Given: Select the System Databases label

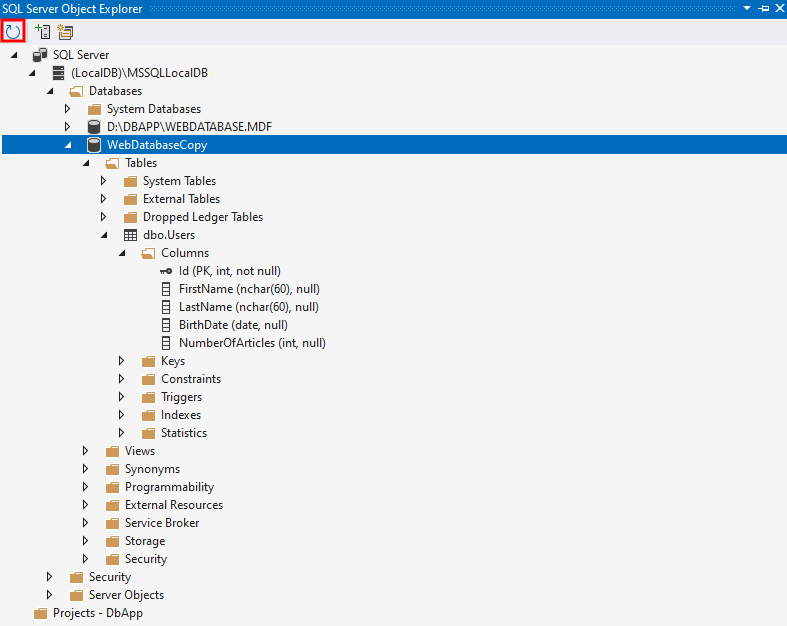Looking at the screenshot, I should 154,109.
